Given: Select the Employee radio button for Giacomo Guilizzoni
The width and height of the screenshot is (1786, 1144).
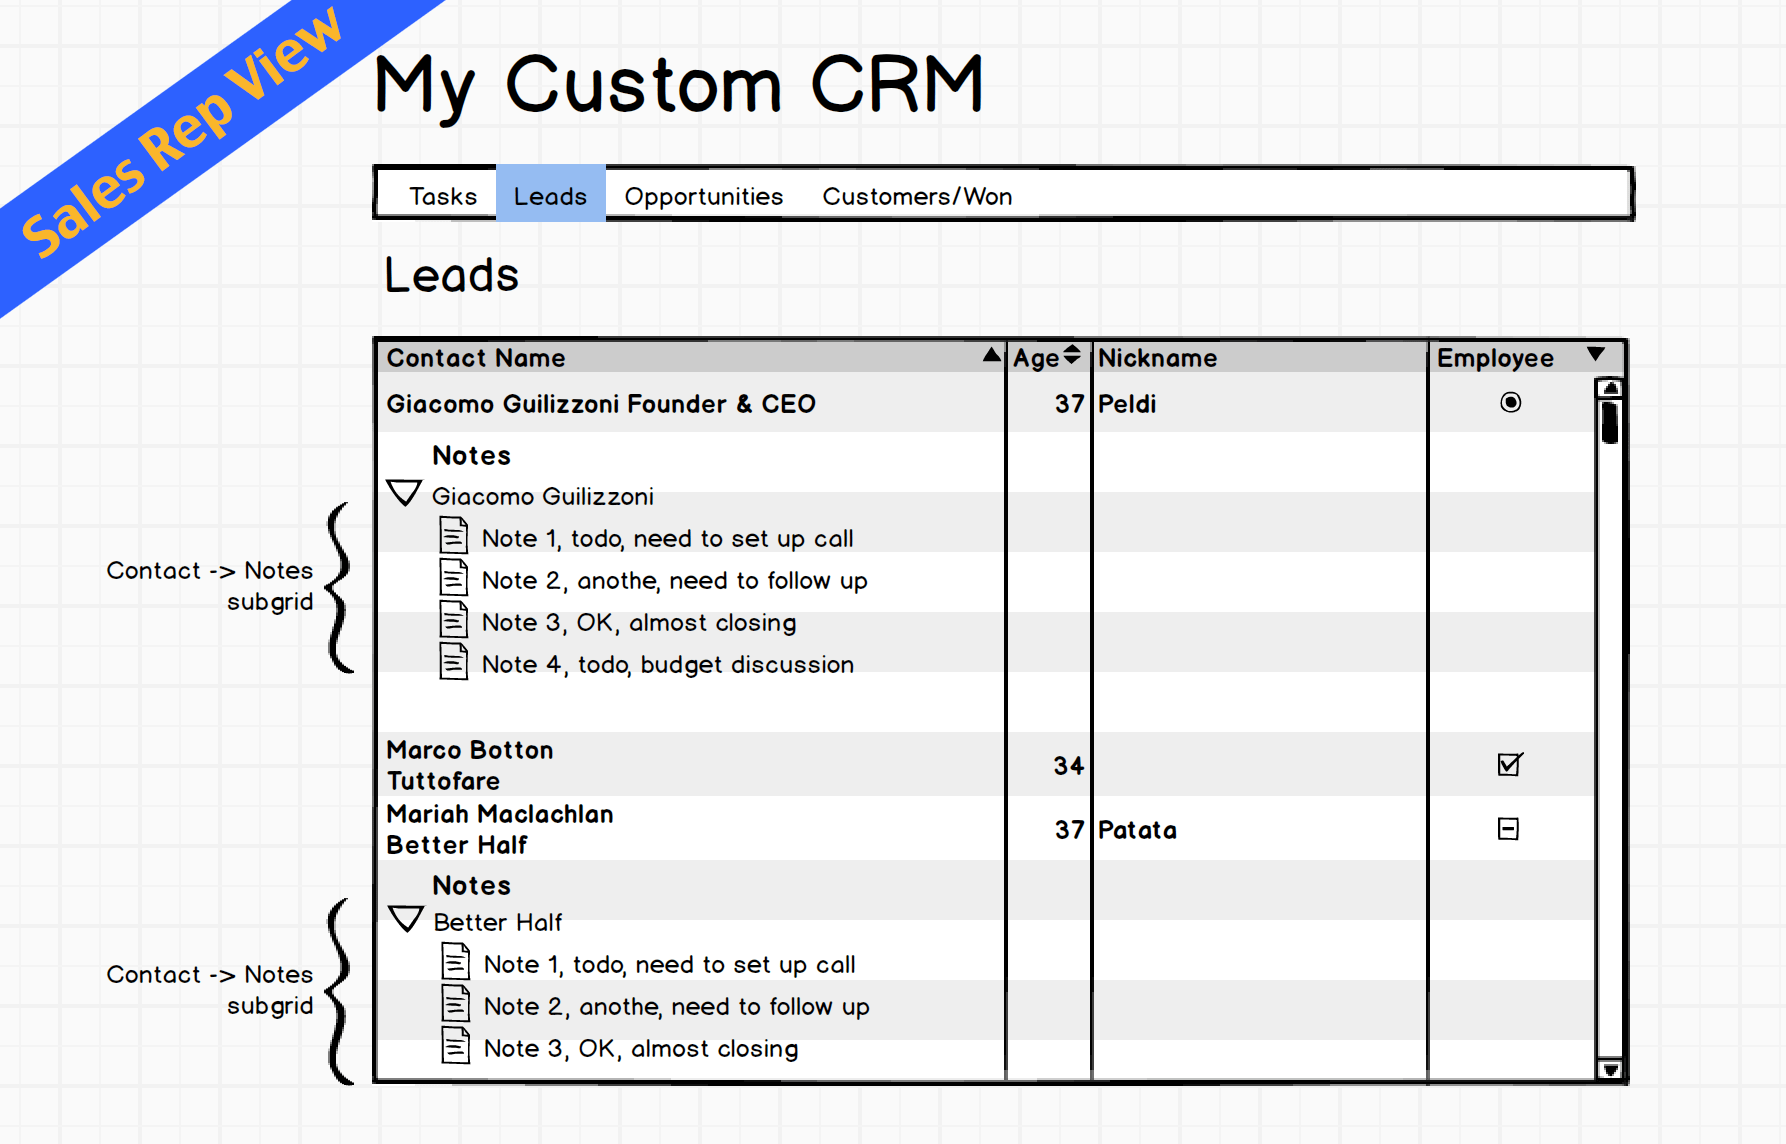Looking at the screenshot, I should (1510, 402).
